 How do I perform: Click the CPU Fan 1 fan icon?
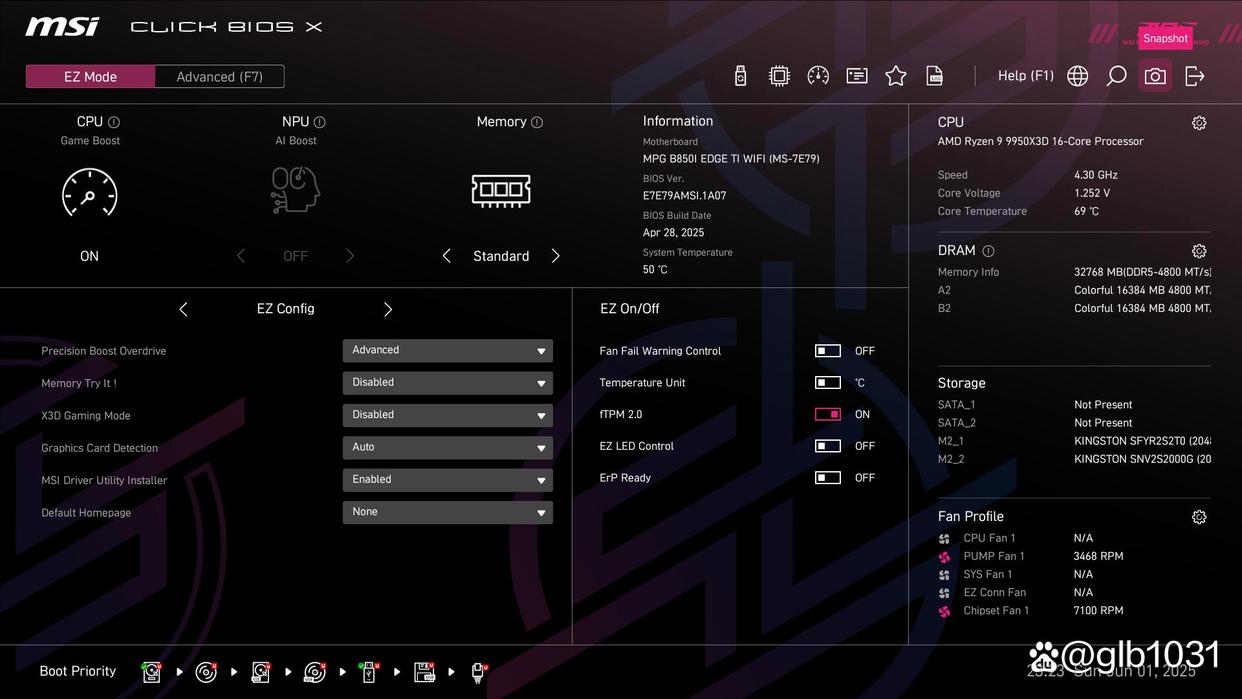[944, 539]
